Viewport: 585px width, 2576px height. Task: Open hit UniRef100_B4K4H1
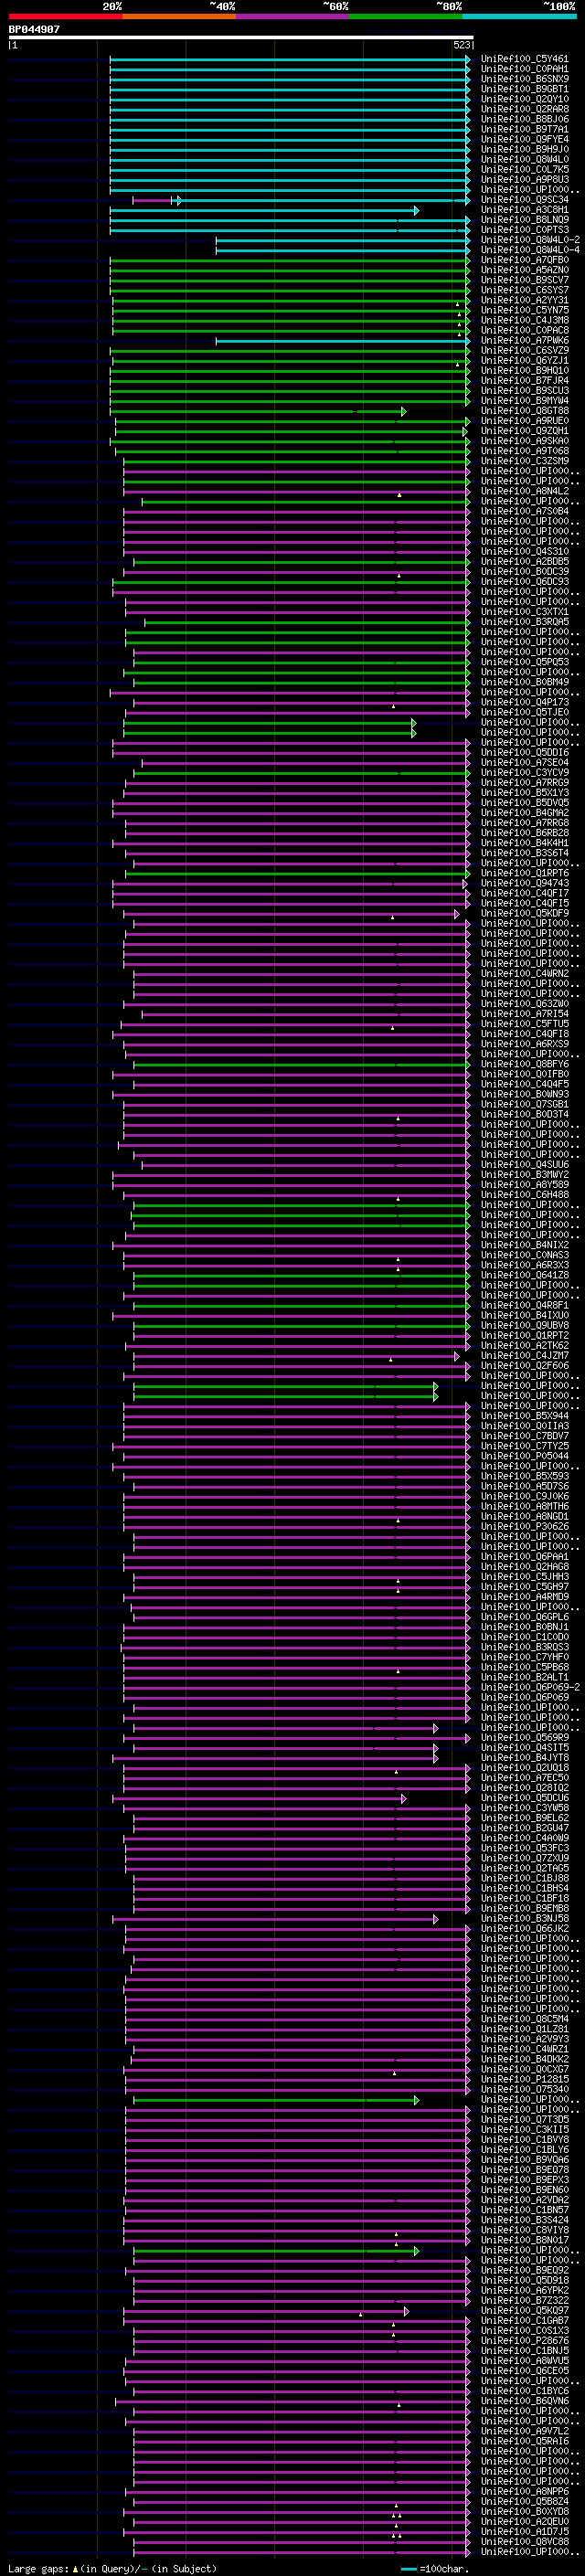(524, 843)
